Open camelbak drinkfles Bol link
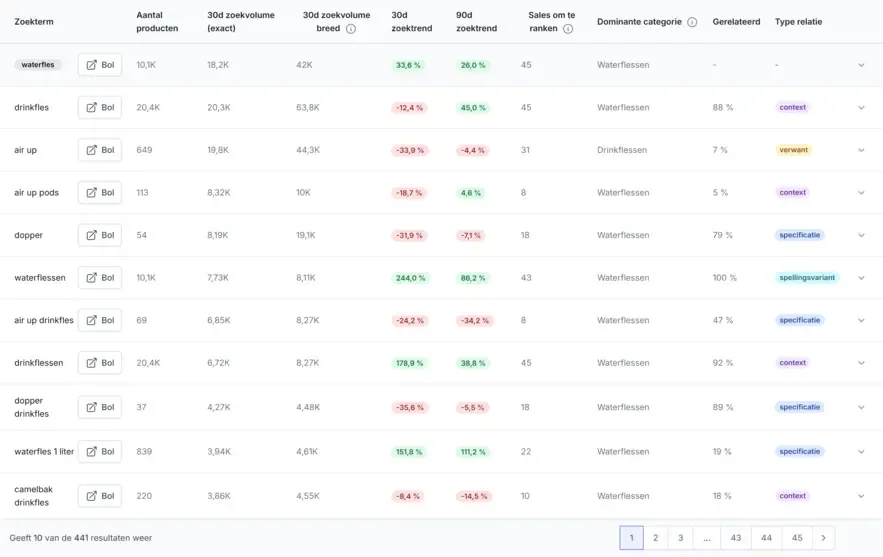Screen dimensions: 883x557 click(x=100, y=496)
